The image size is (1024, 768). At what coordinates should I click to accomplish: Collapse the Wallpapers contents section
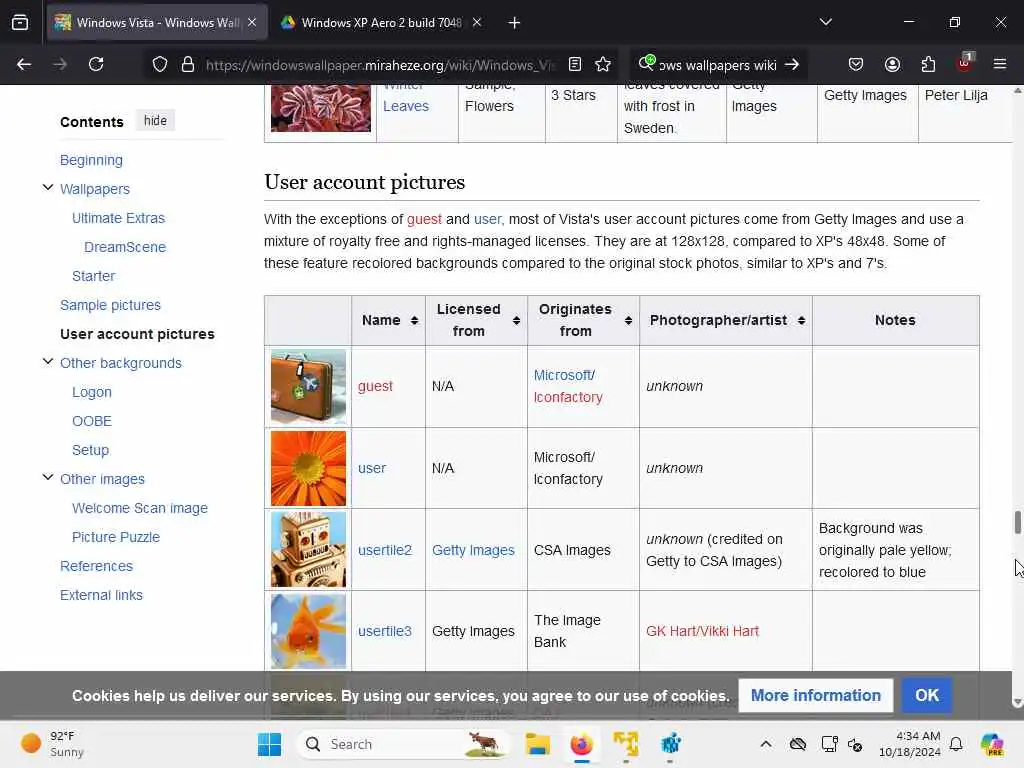[48, 187]
